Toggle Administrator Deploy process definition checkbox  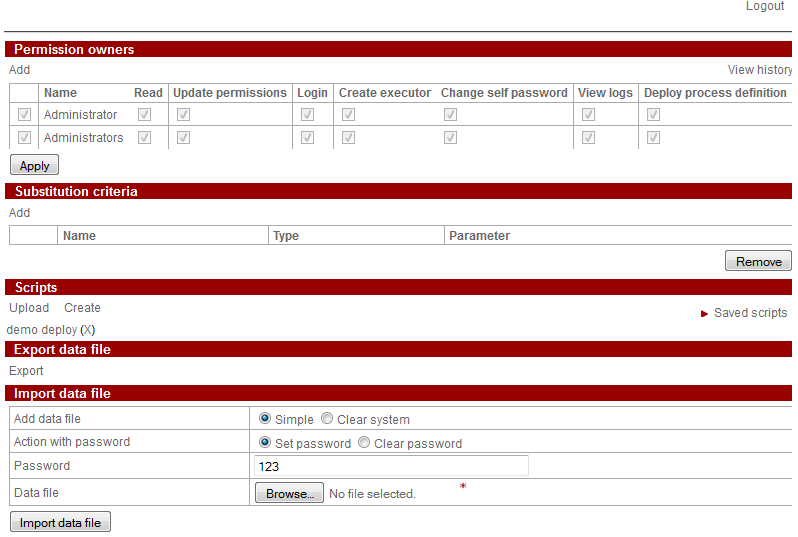(x=653, y=115)
